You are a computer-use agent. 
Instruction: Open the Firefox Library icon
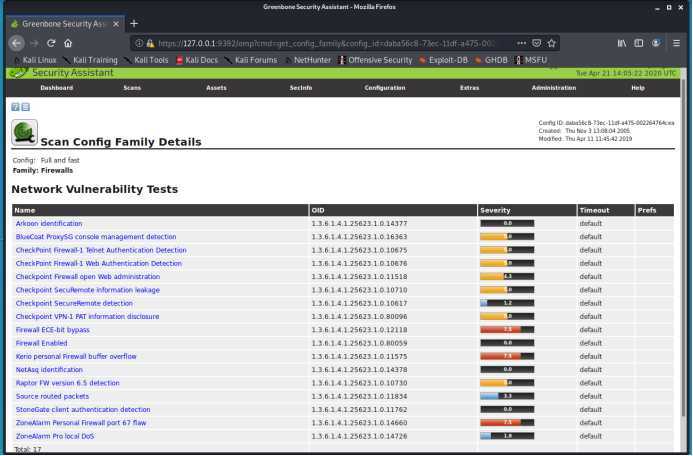click(x=622, y=43)
